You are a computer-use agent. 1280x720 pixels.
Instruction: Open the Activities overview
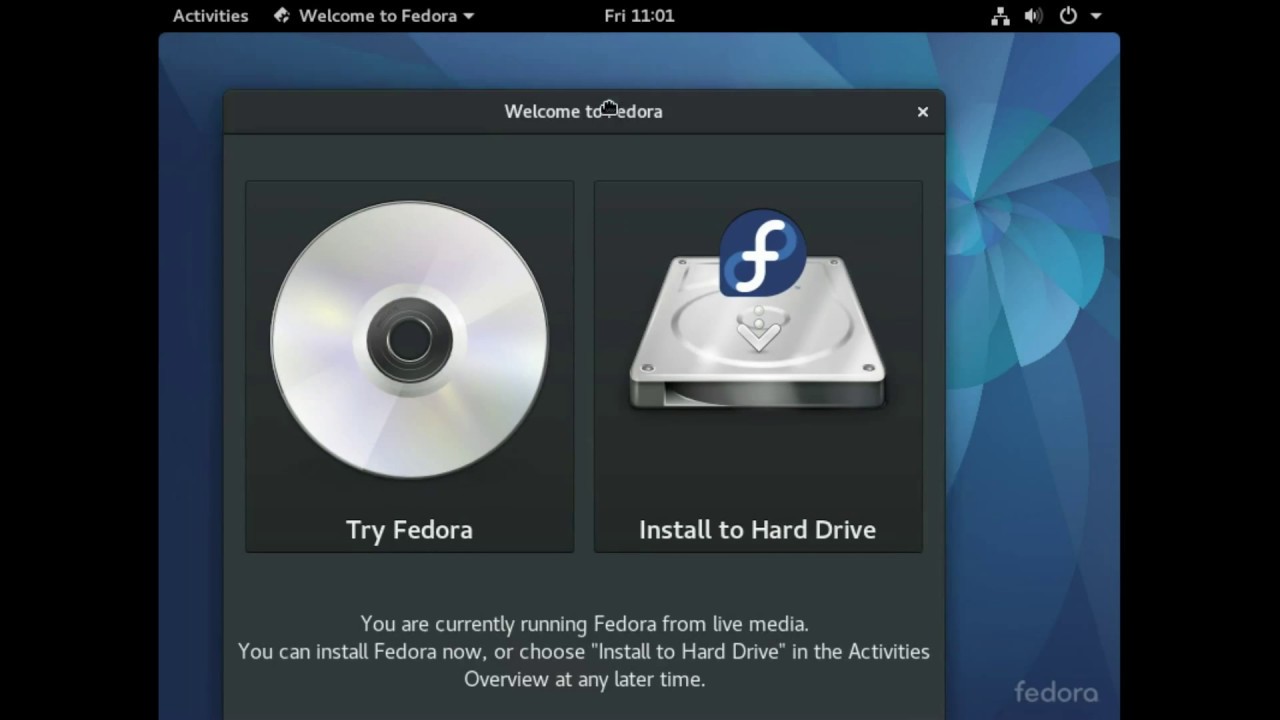pos(210,16)
